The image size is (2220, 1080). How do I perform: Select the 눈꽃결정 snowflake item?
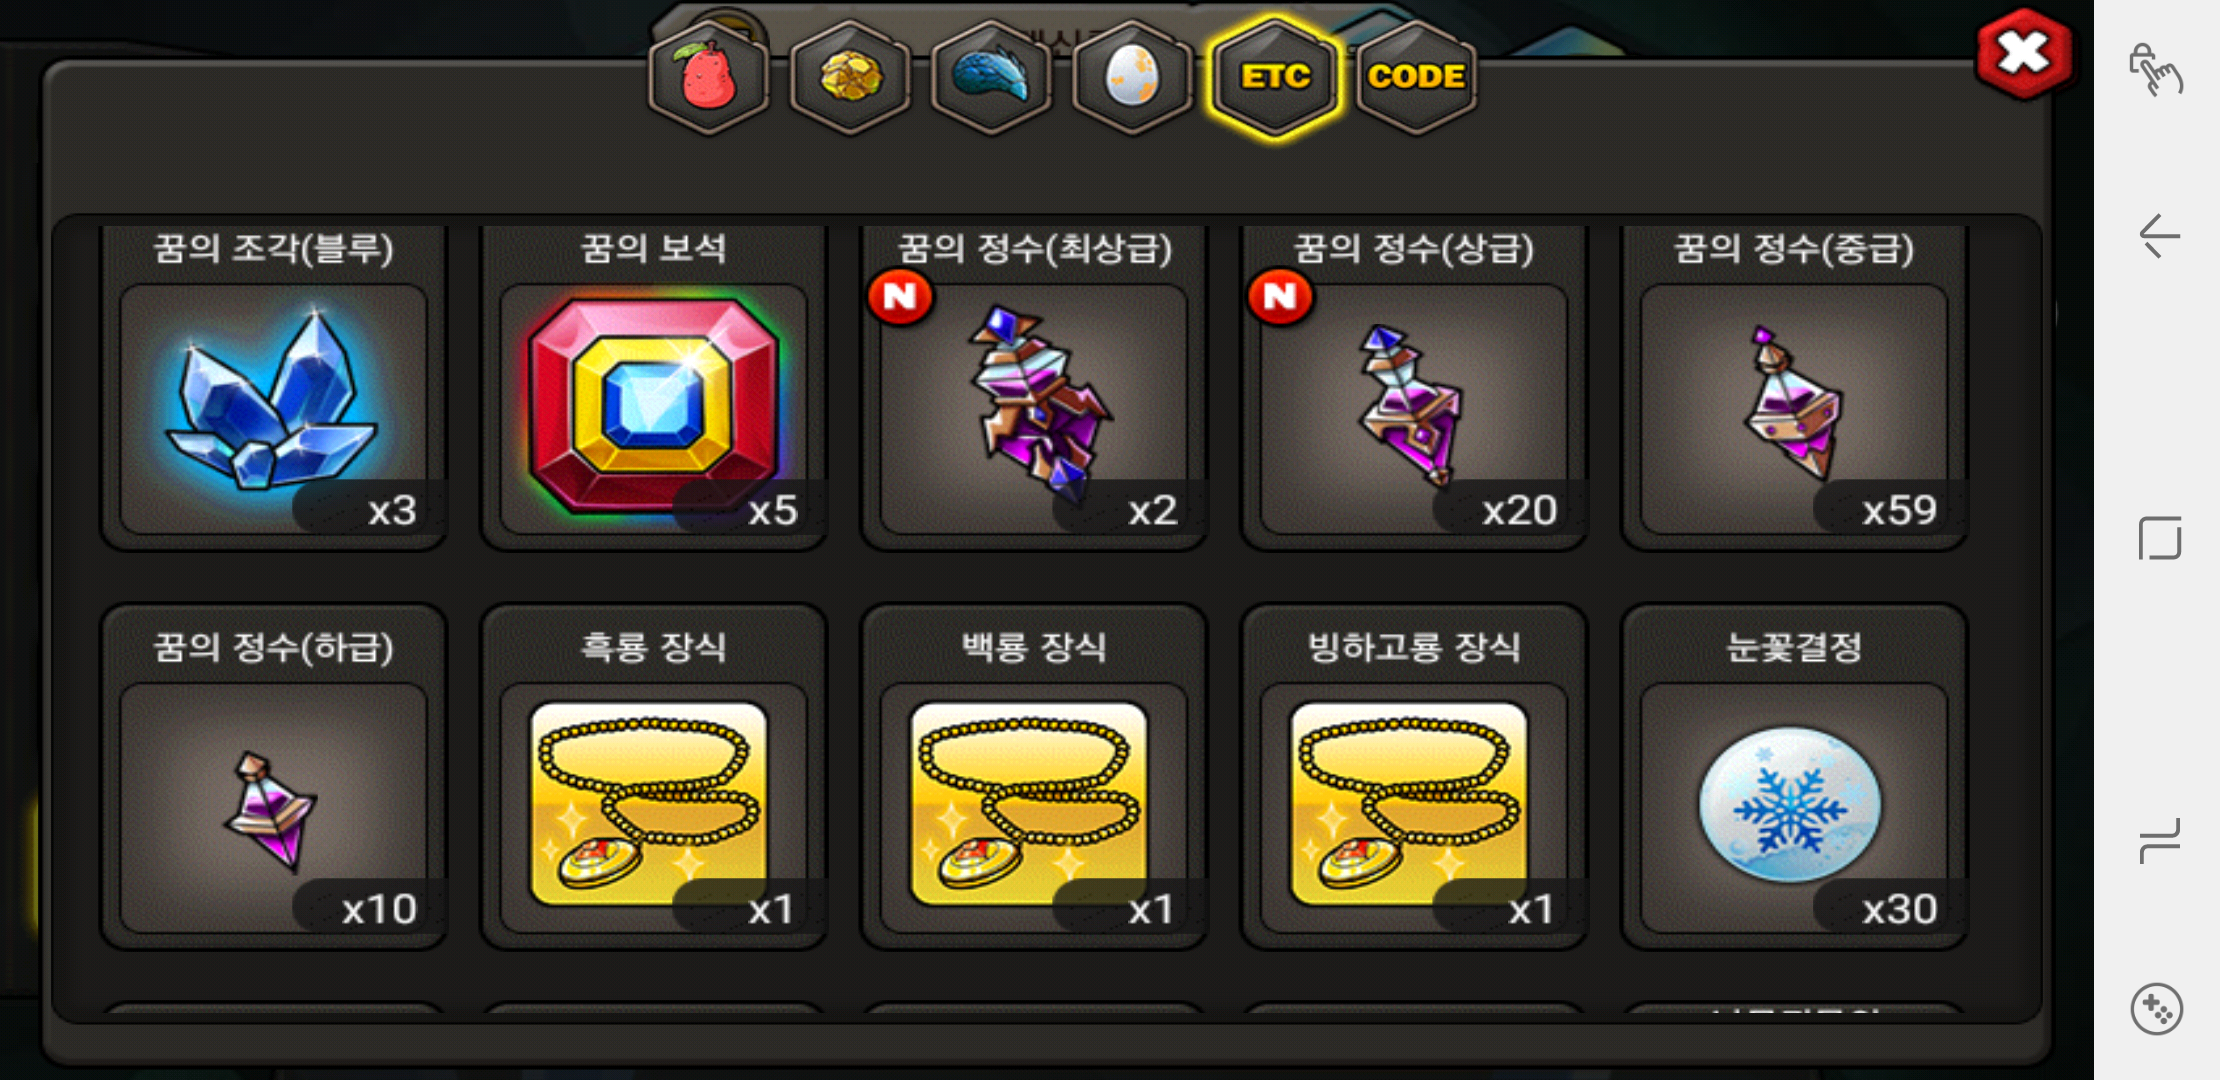[1794, 777]
